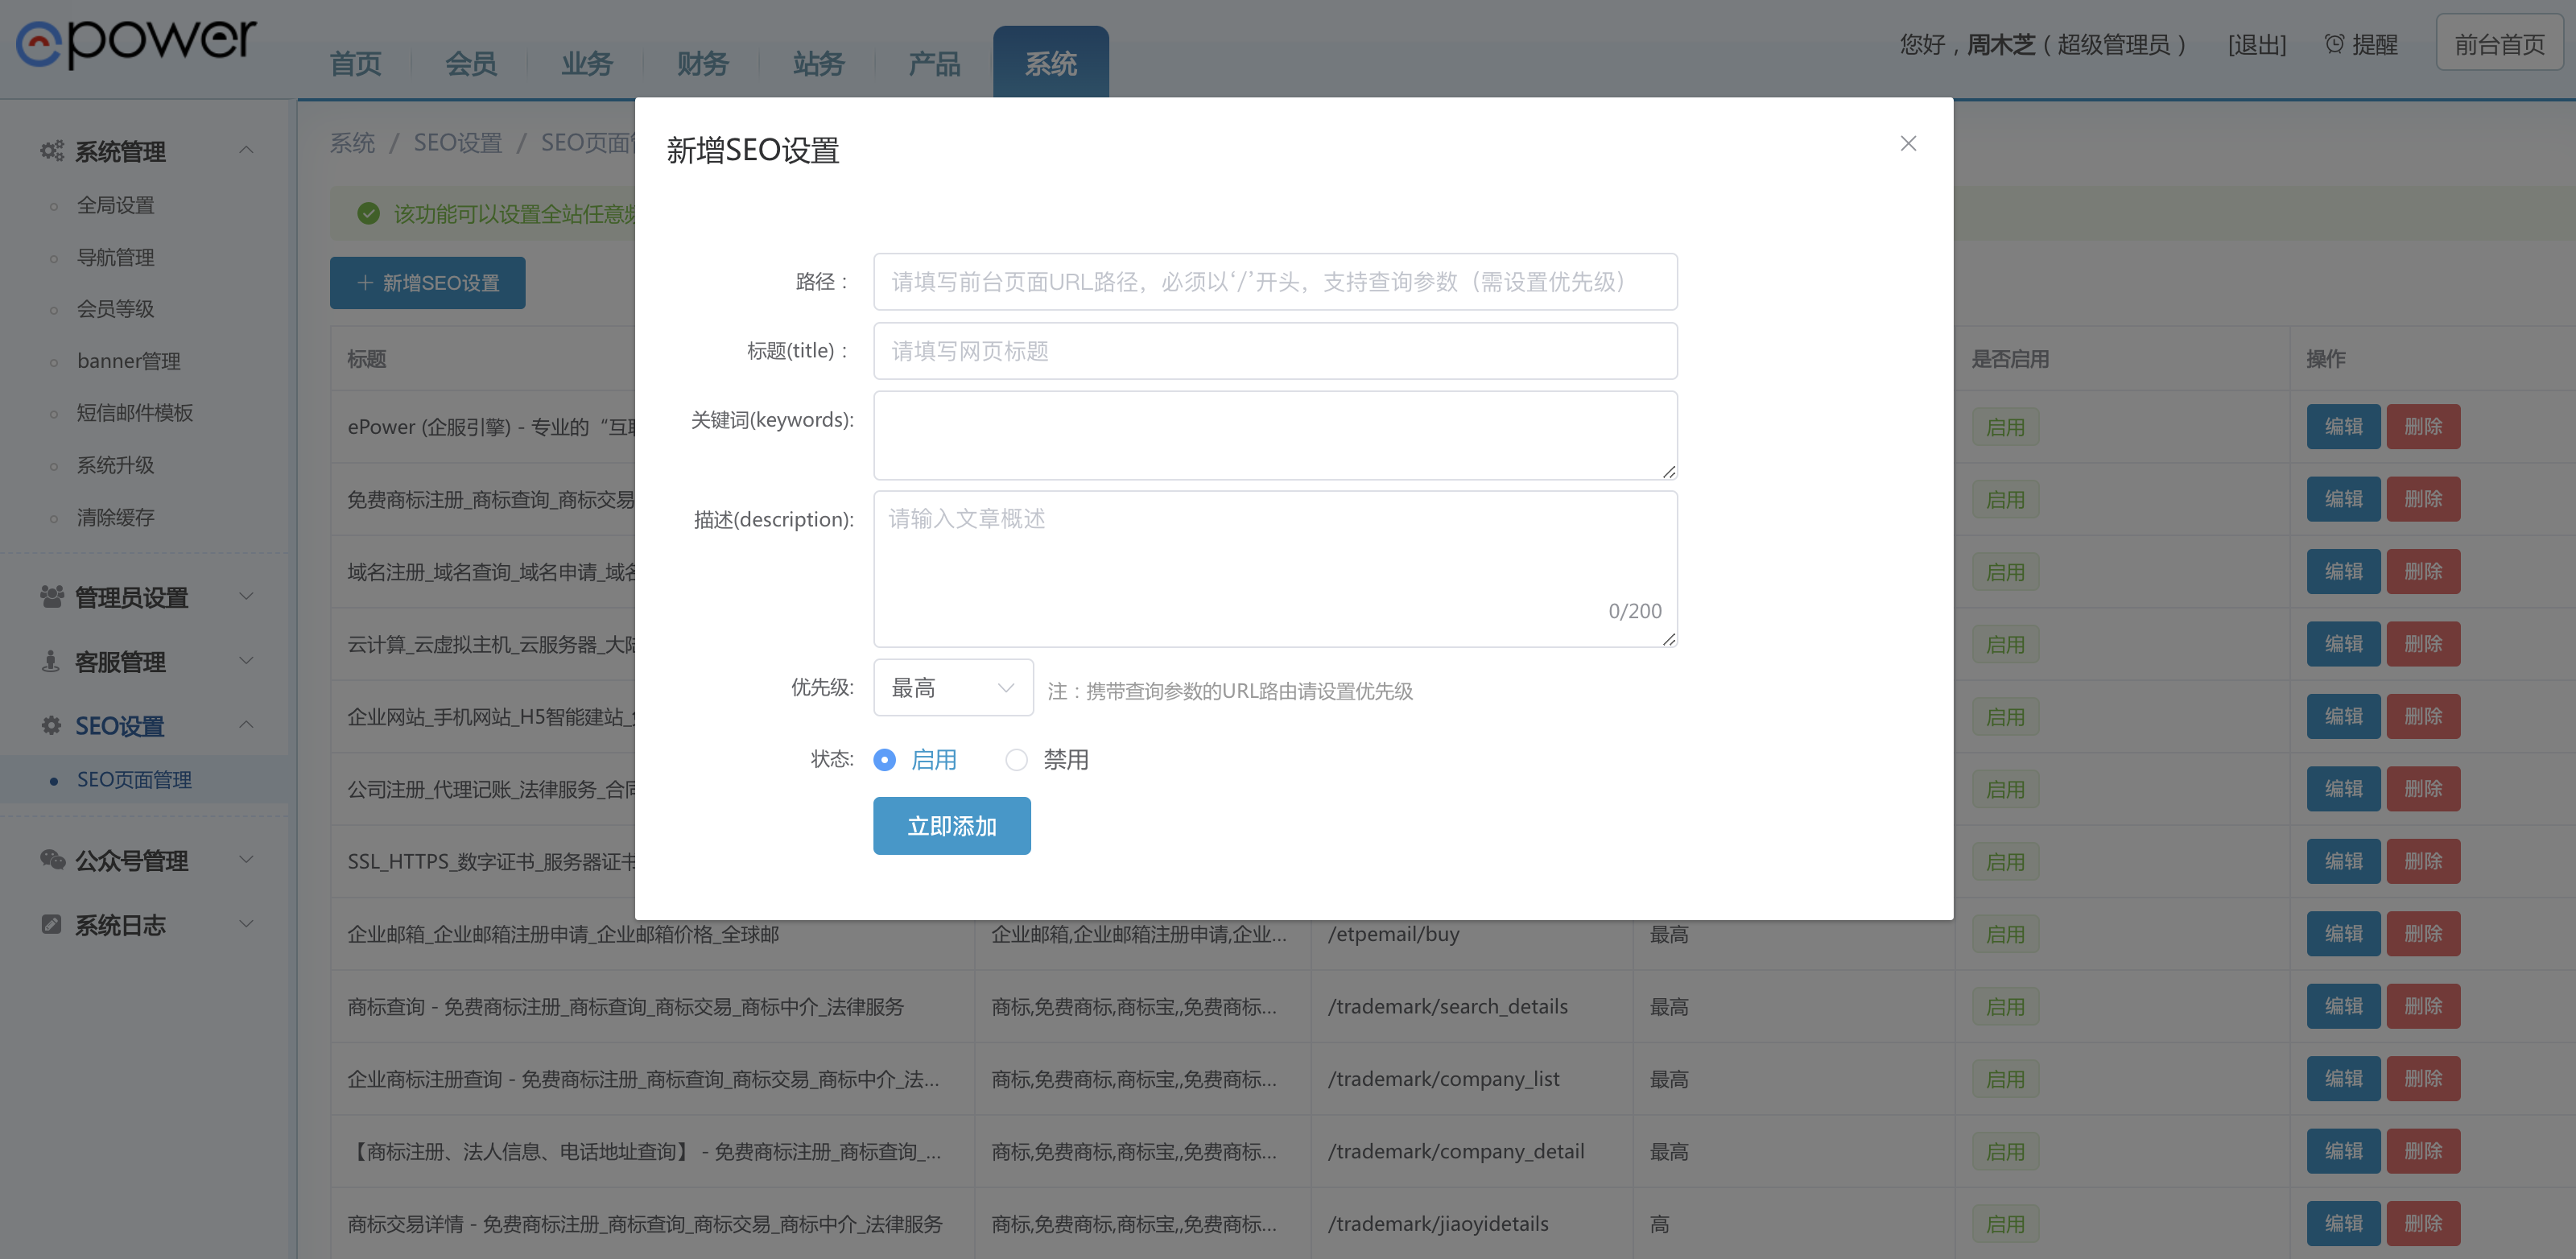This screenshot has height=1259, width=2576.
Task: Open 清除缓存 in the sidebar
Action: click(x=115, y=517)
